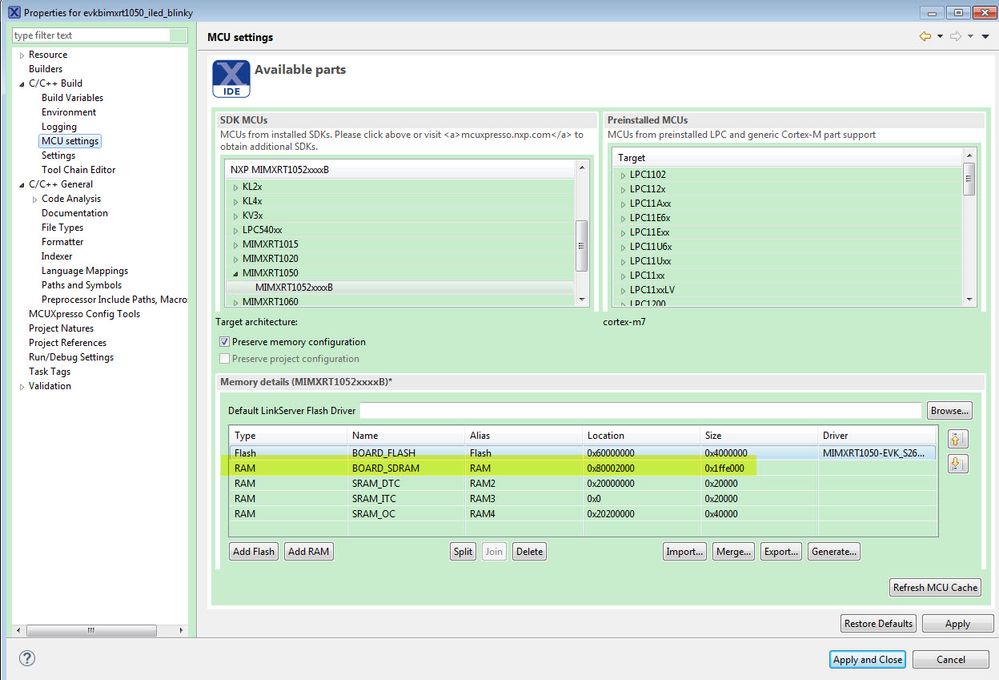Move memory region up with arrow icon
This screenshot has width=999, height=680.
click(957, 439)
